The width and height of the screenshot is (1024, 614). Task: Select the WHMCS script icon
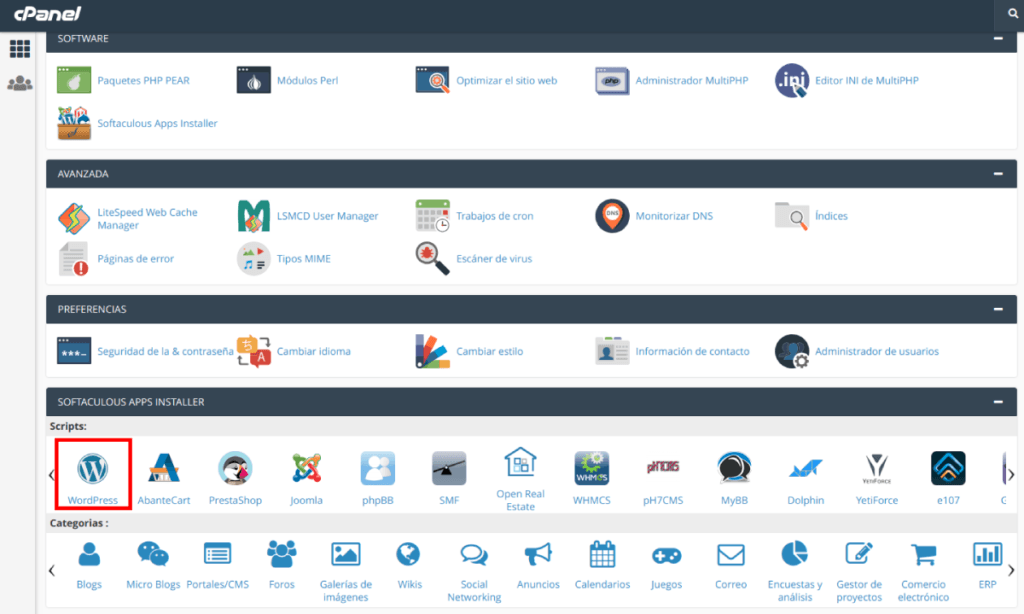pos(592,468)
